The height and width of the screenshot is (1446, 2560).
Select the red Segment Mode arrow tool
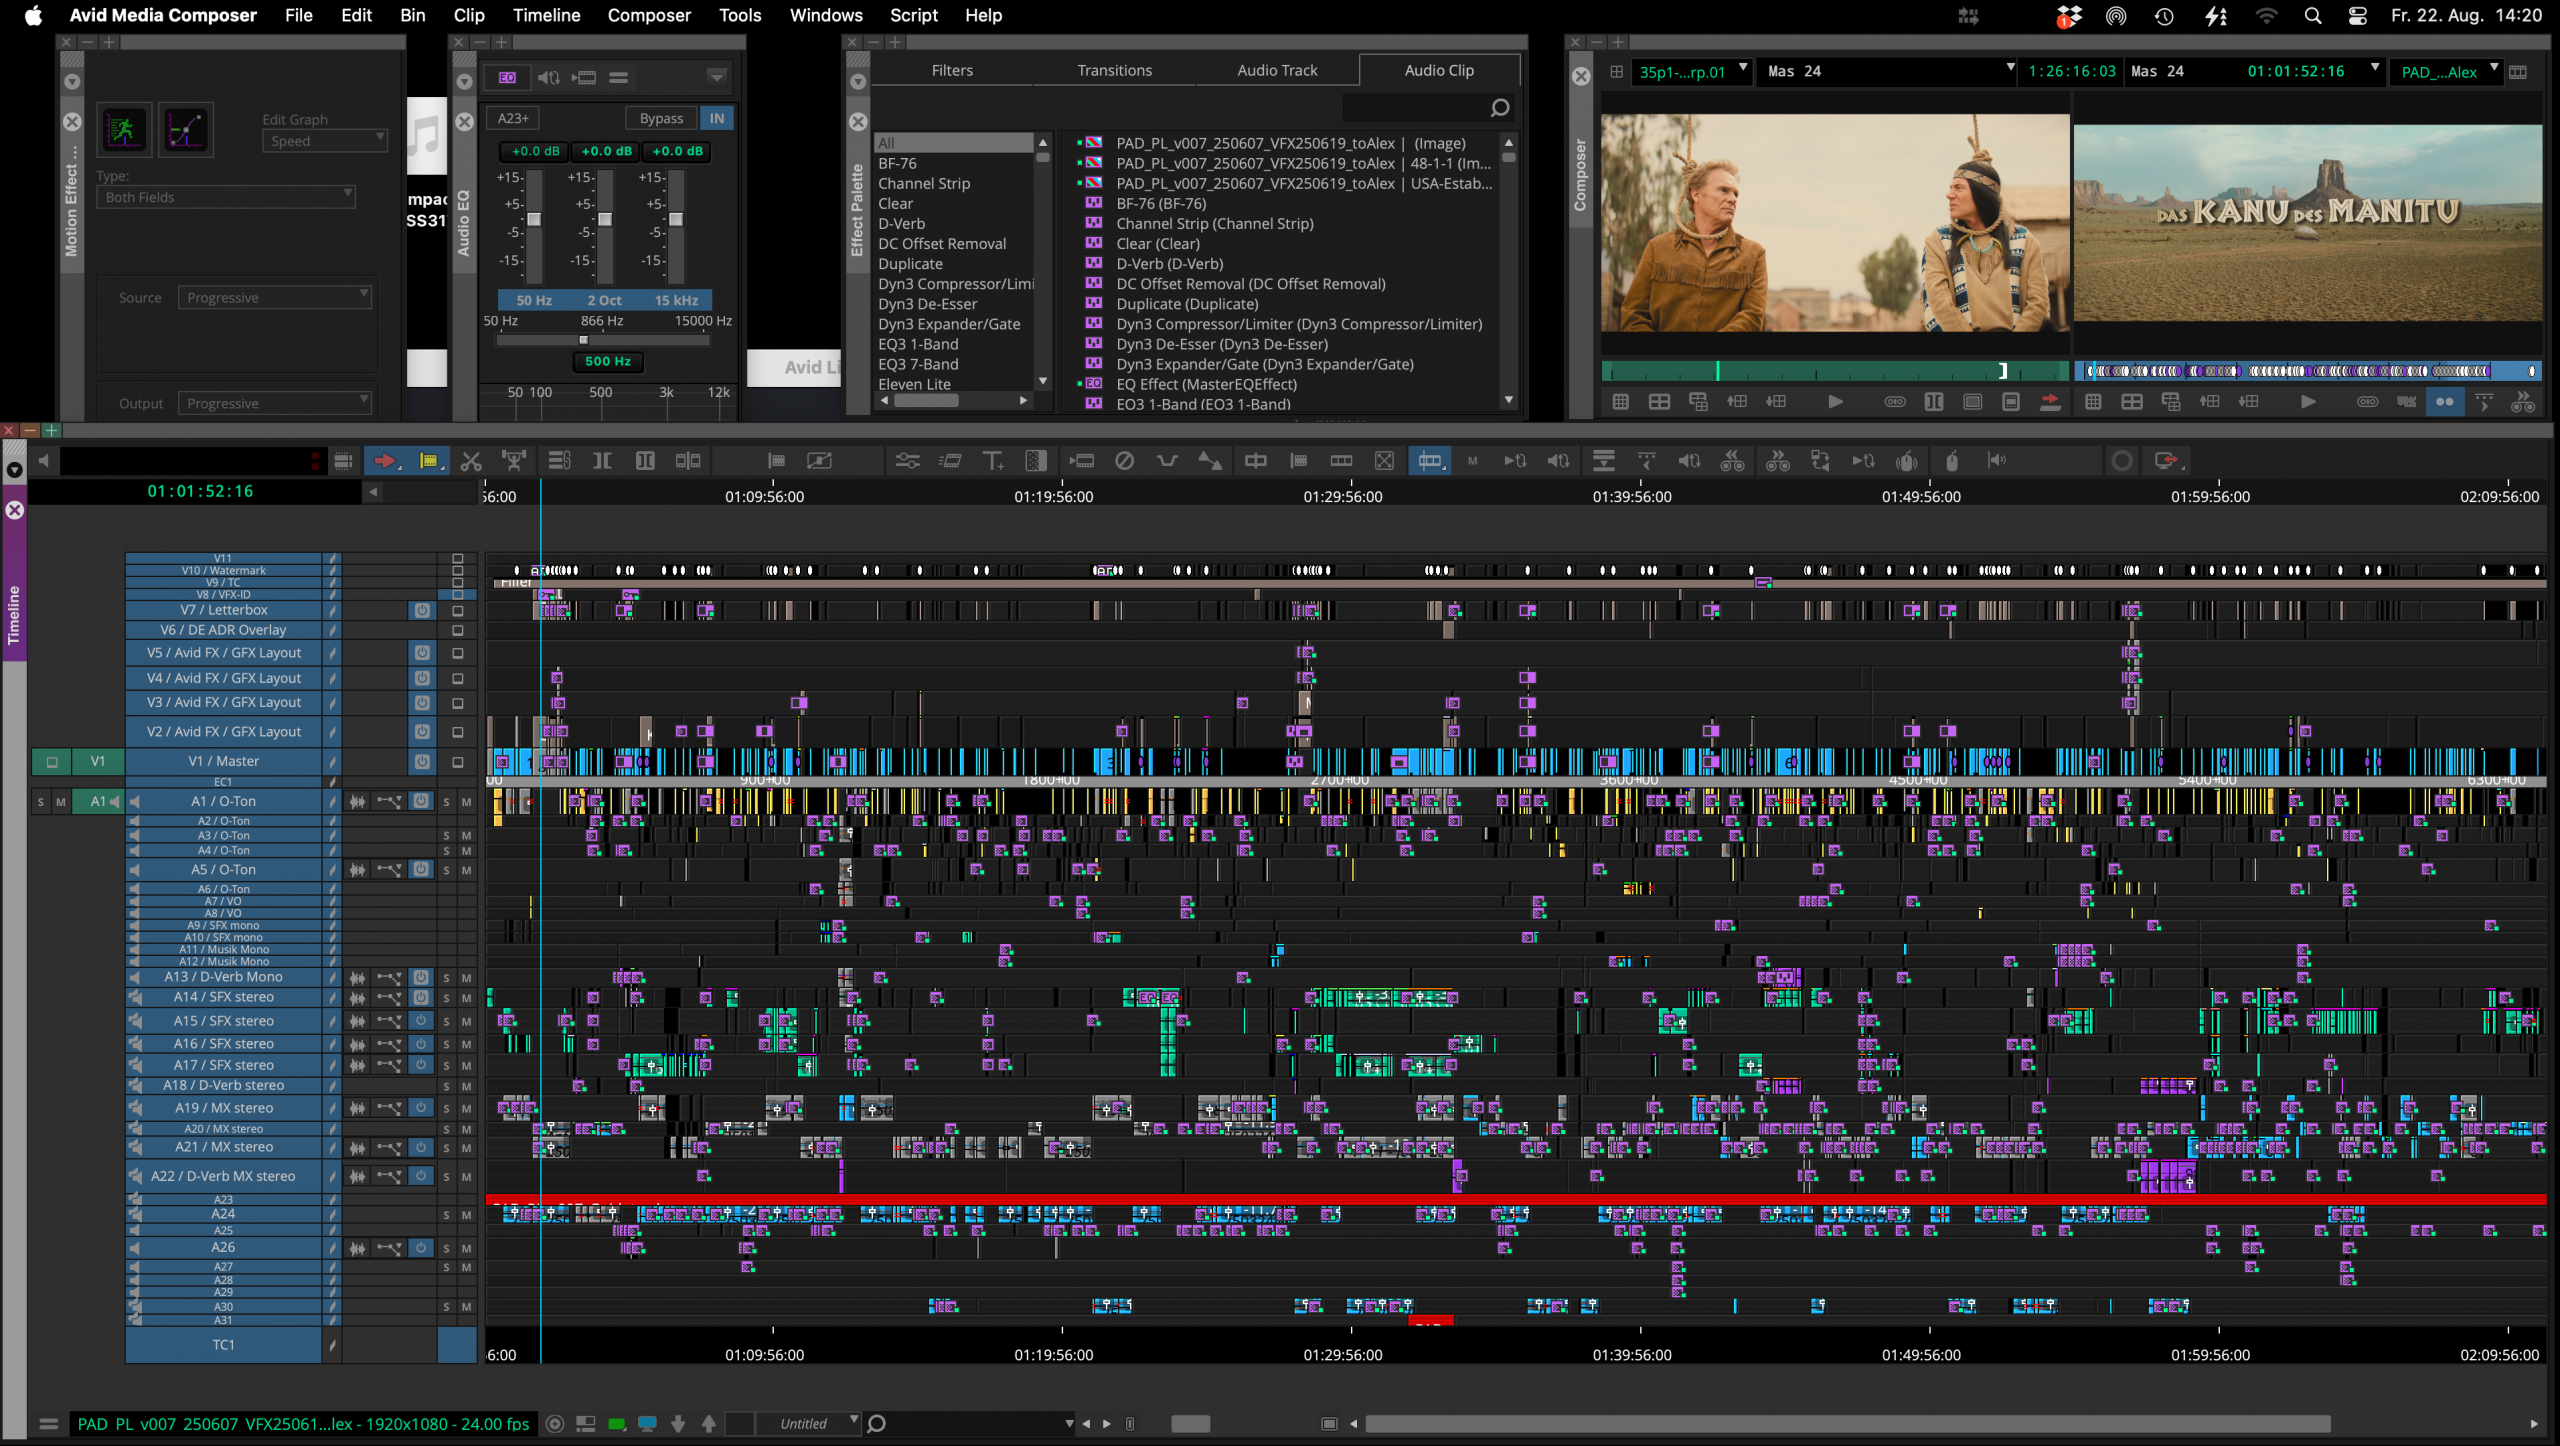coord(384,461)
